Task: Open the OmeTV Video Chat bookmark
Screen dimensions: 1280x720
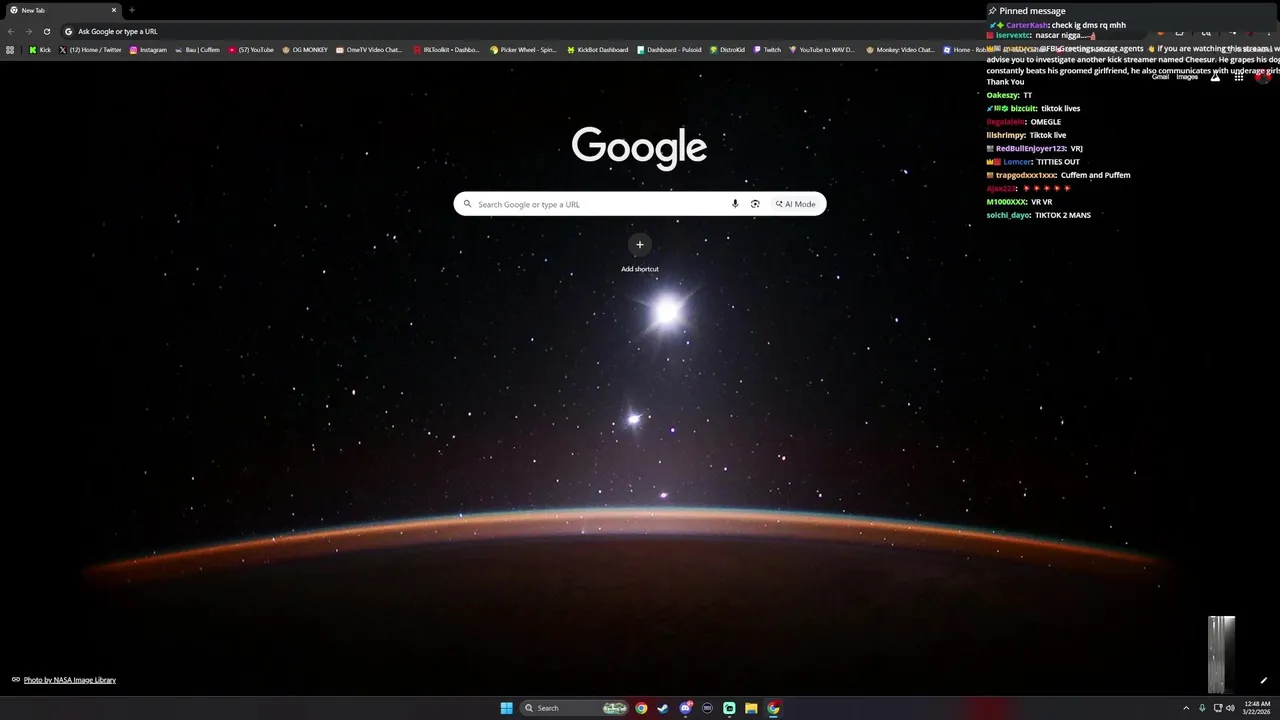Action: coord(369,49)
